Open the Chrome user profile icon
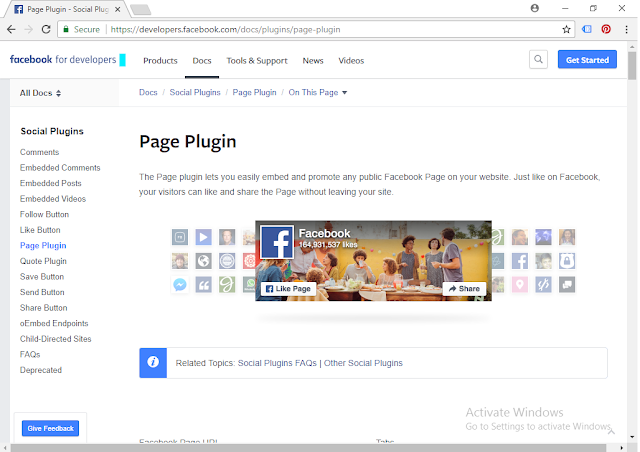 tap(535, 8)
